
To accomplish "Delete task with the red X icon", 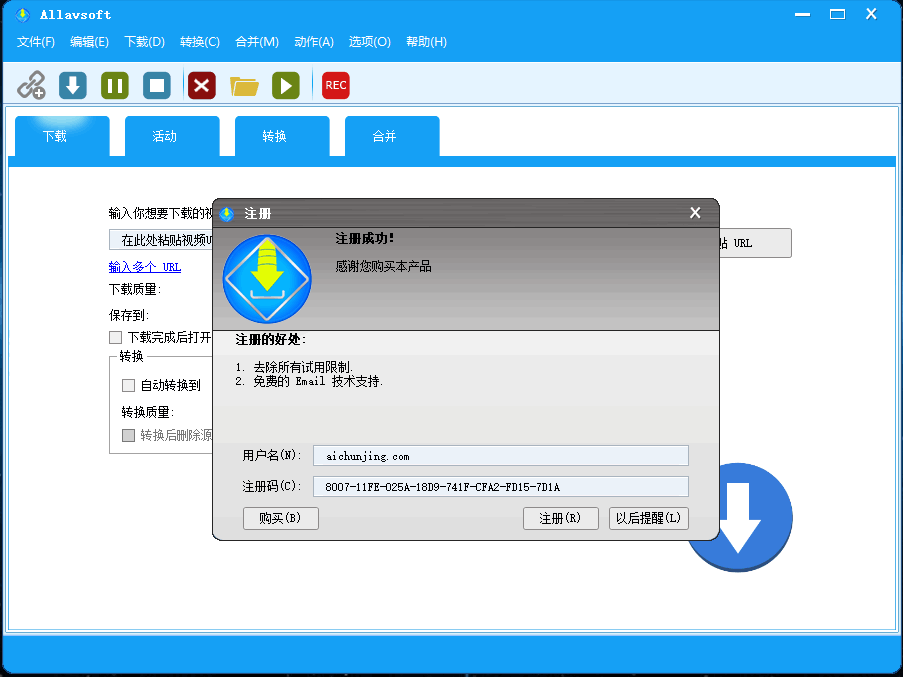I will [x=202, y=85].
